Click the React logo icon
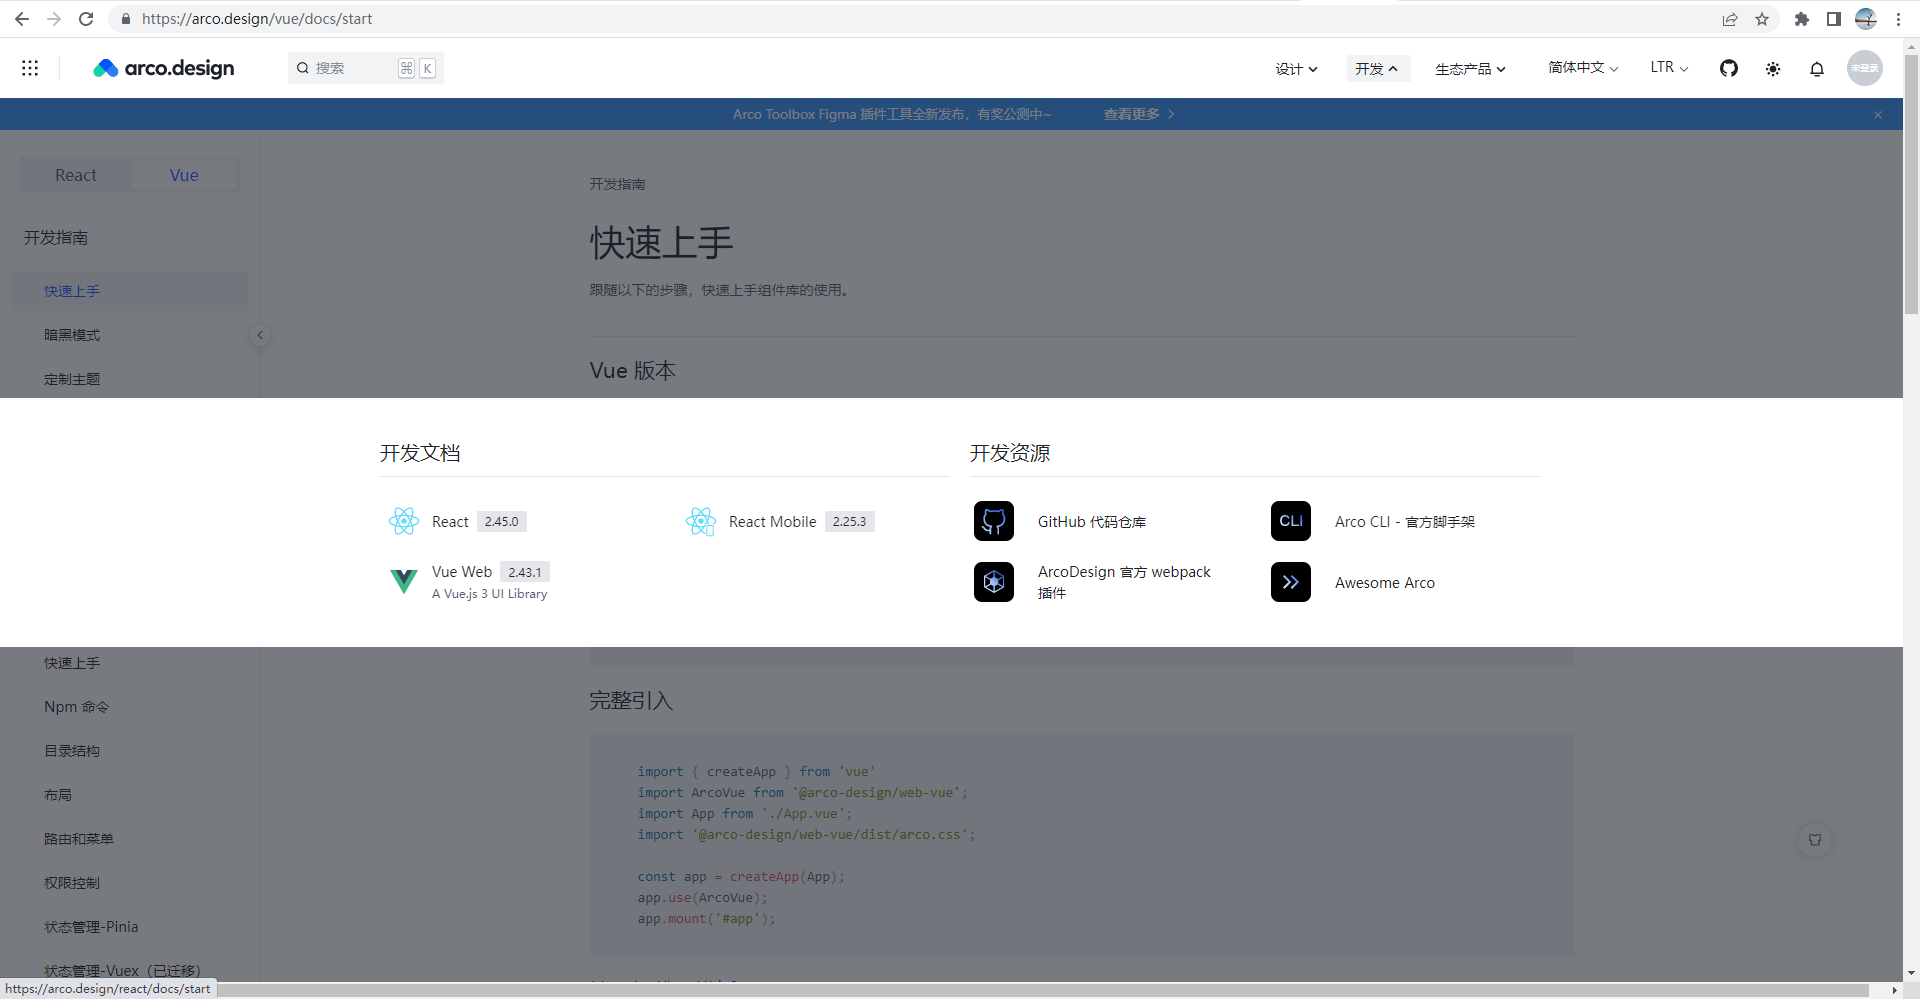Image resolution: width=1920 pixels, height=999 pixels. click(404, 521)
